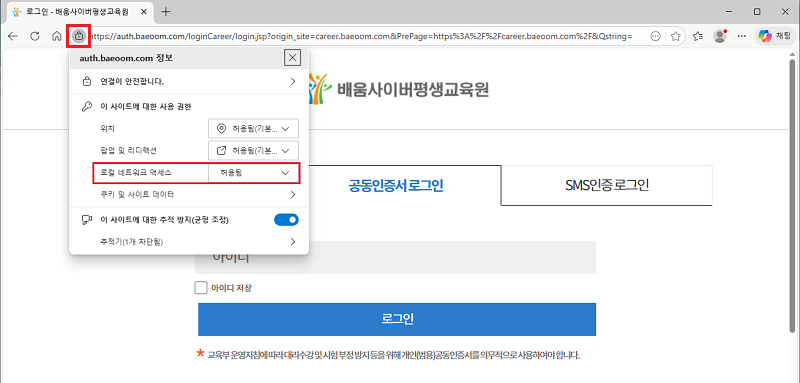This screenshot has width=800, height=383.
Task: Open Edge settings and more menu
Action: (x=742, y=36)
